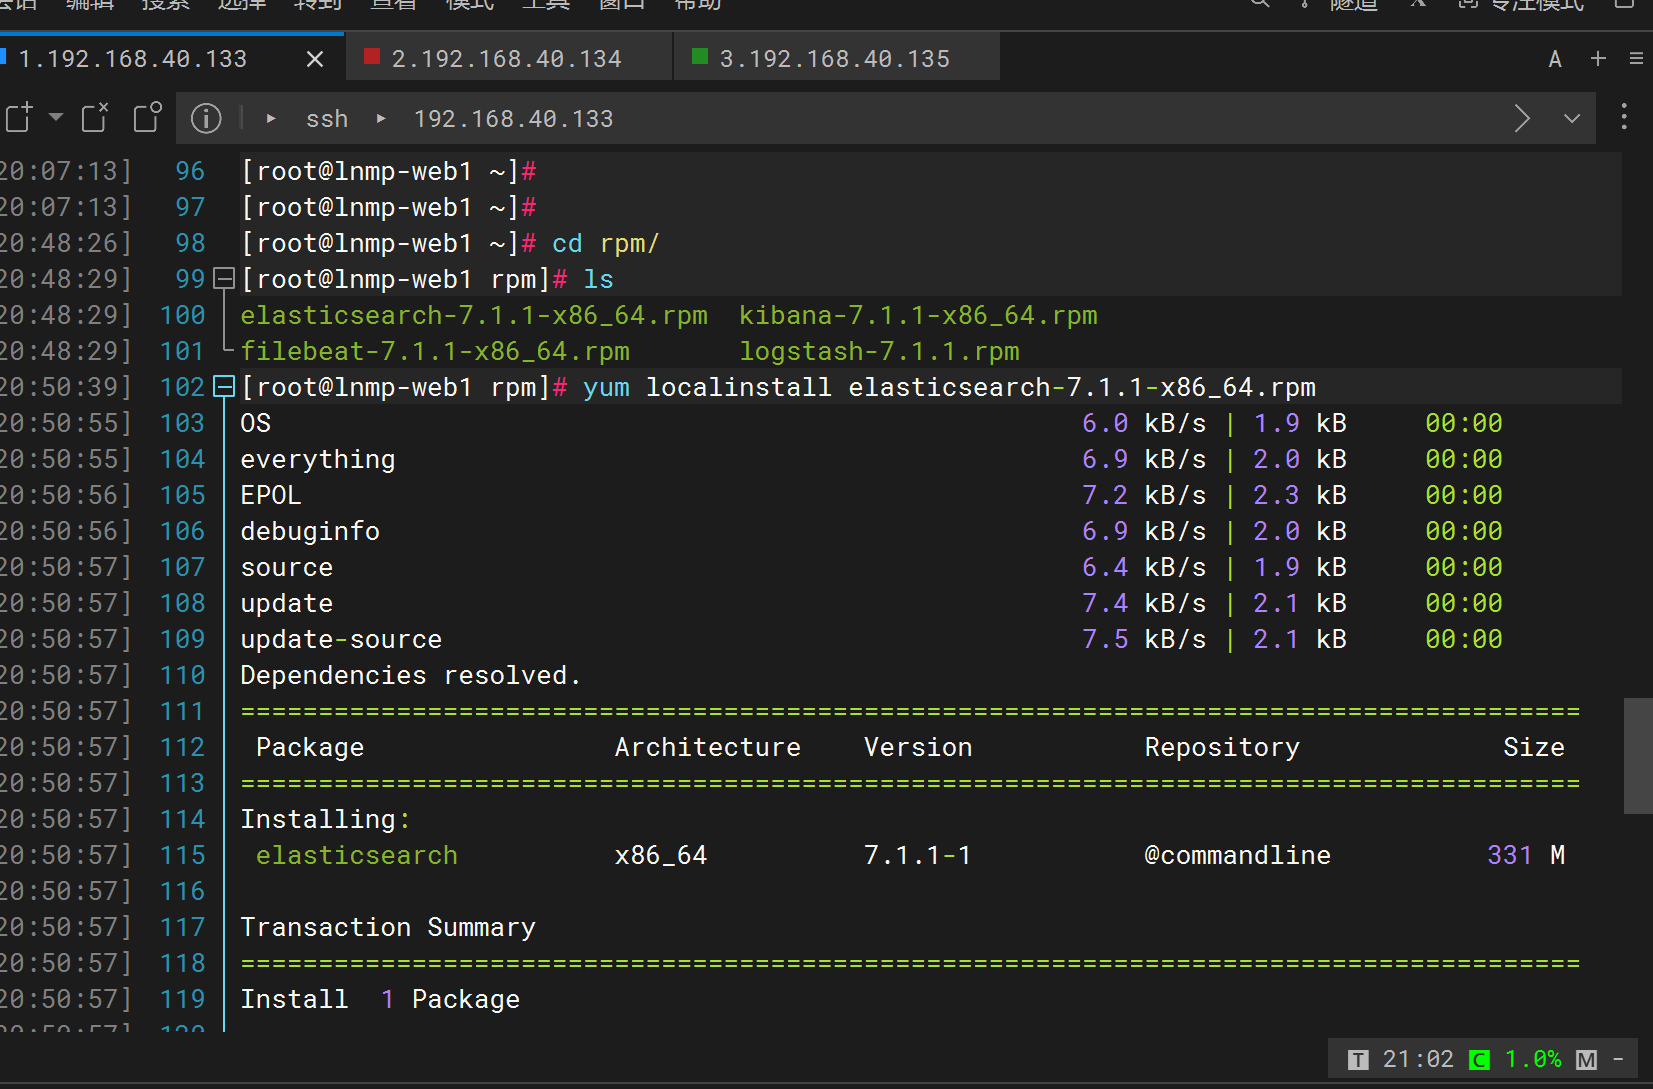Click the 'ls' command on line 99

598,279
